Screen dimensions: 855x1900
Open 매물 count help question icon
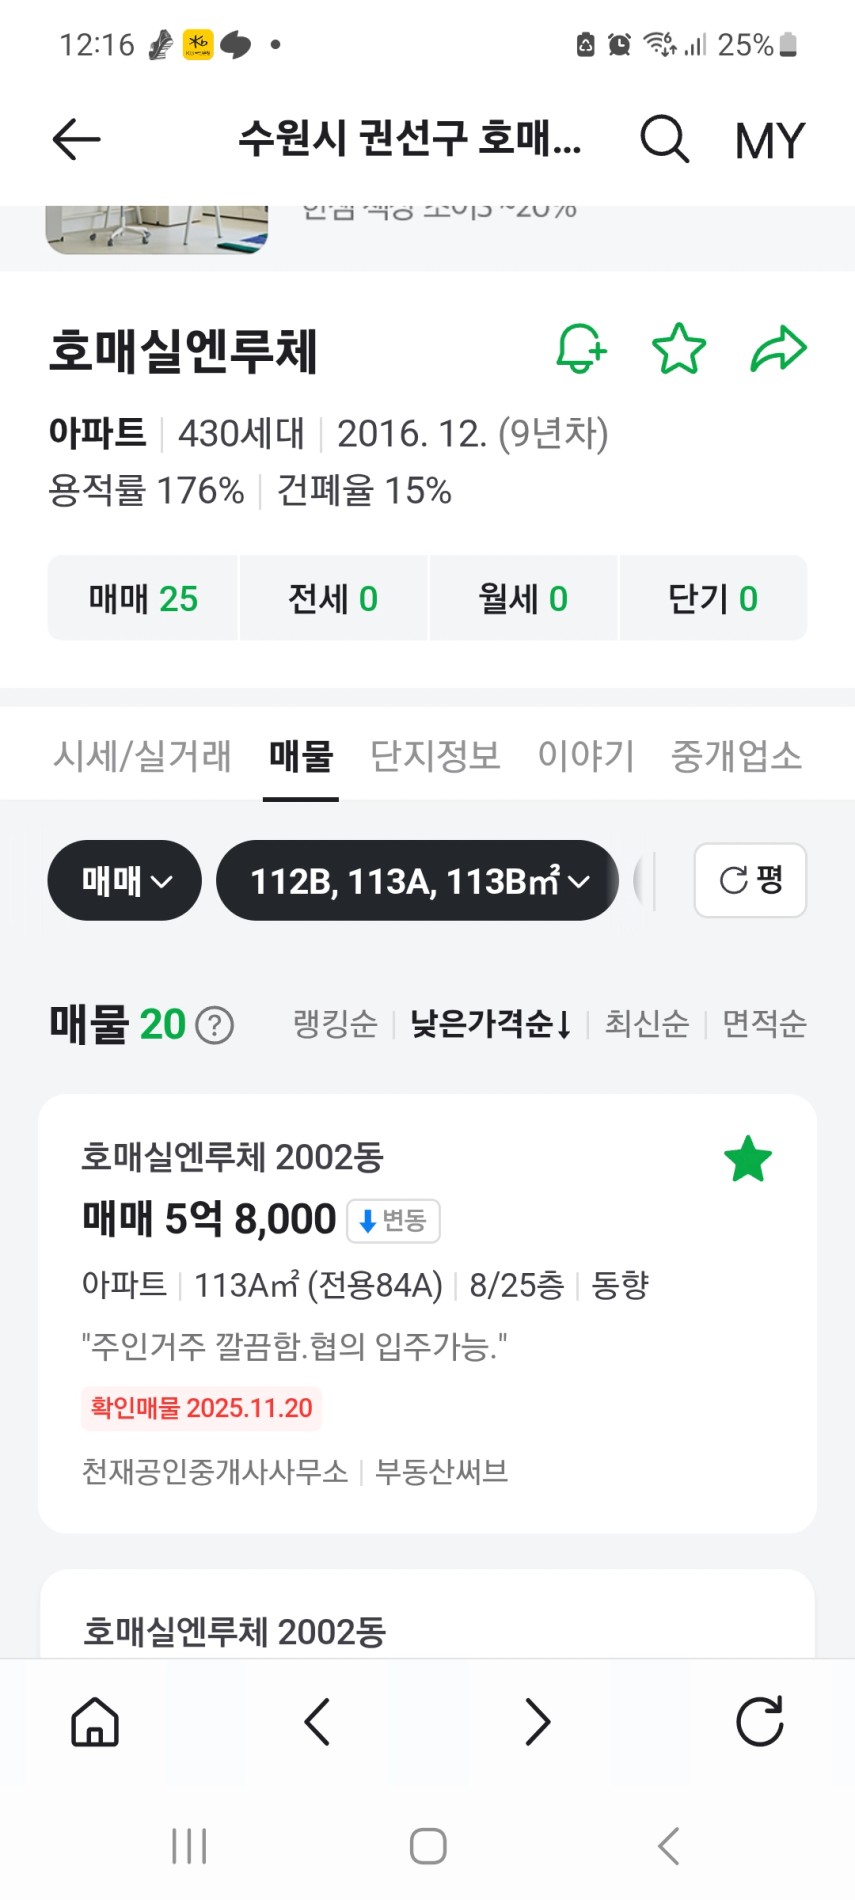[214, 1025]
